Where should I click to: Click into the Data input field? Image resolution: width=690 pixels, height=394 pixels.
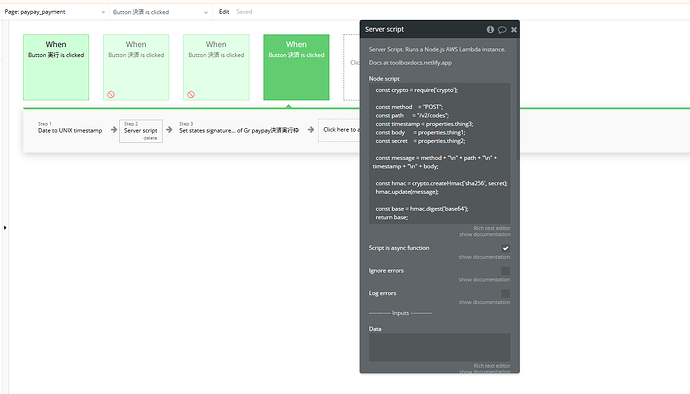click(439, 347)
